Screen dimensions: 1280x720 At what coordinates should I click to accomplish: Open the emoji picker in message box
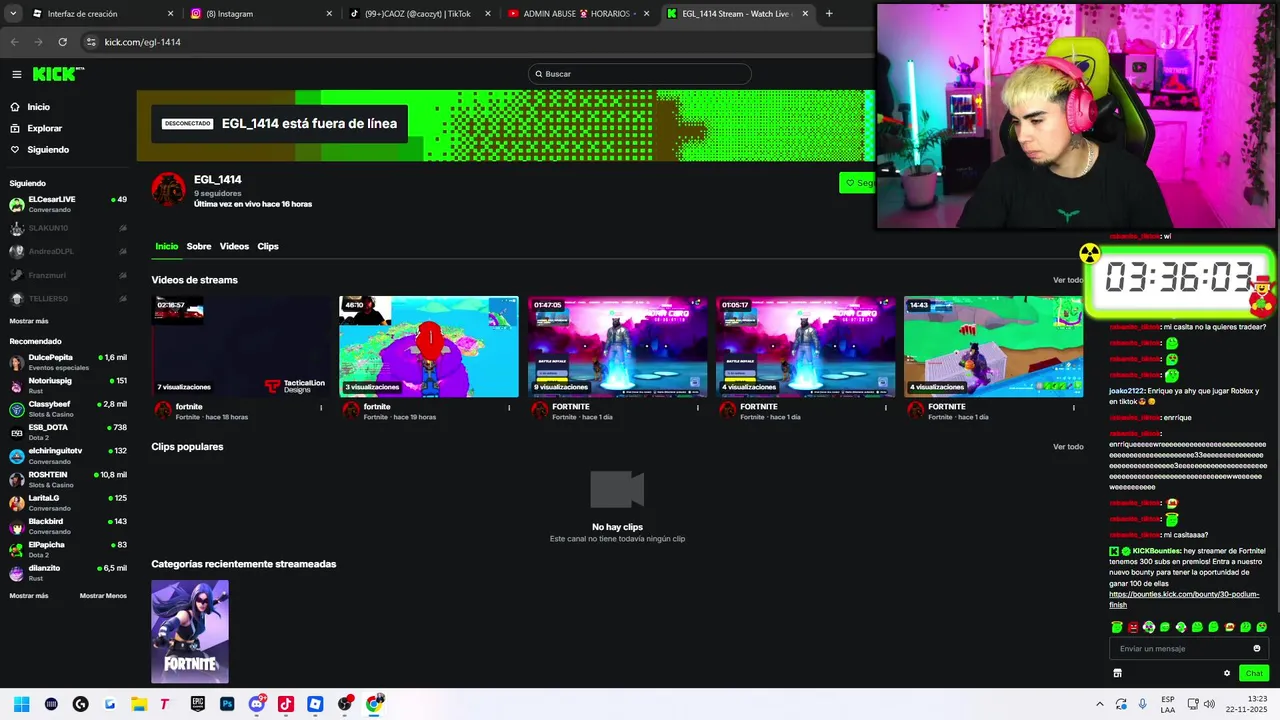pyautogui.click(x=1257, y=648)
